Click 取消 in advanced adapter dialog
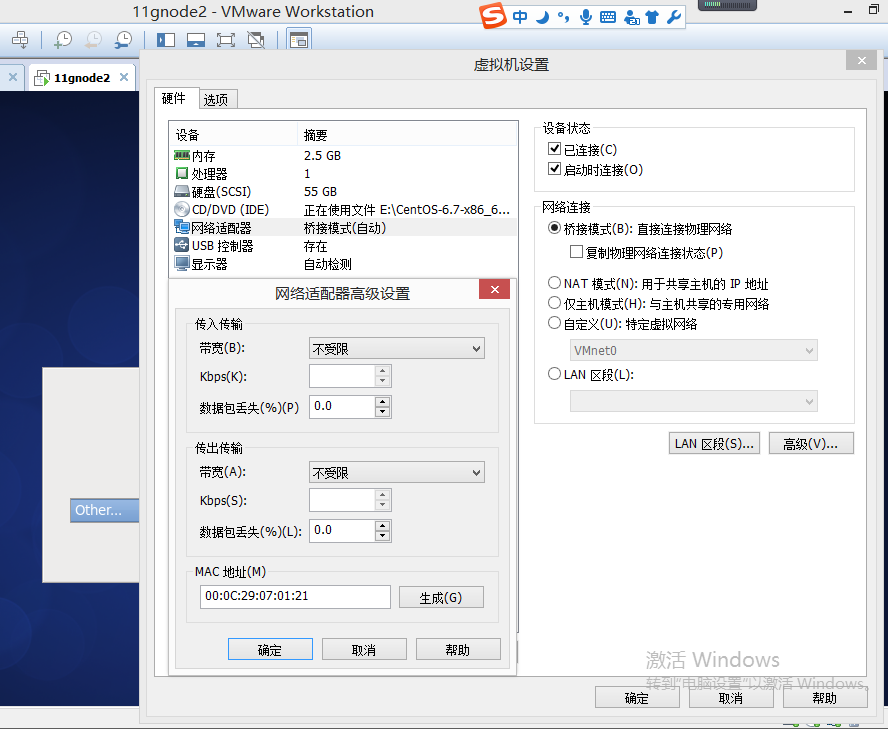 coord(364,650)
